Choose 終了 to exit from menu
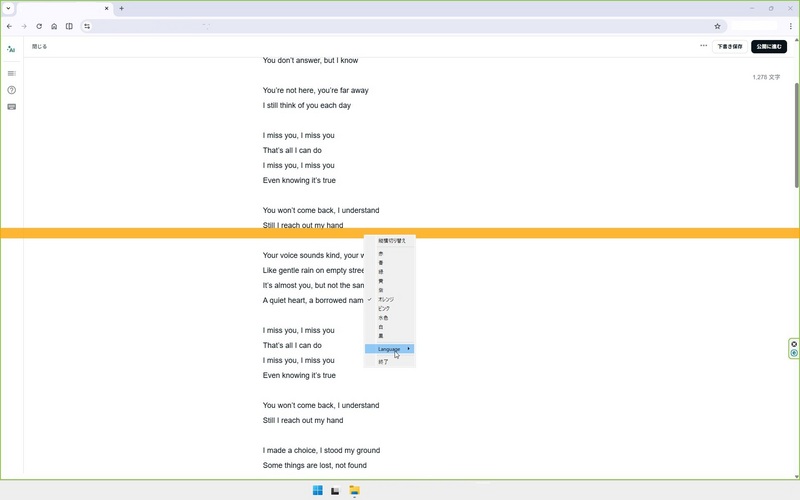The width and height of the screenshot is (800, 500). point(383,362)
